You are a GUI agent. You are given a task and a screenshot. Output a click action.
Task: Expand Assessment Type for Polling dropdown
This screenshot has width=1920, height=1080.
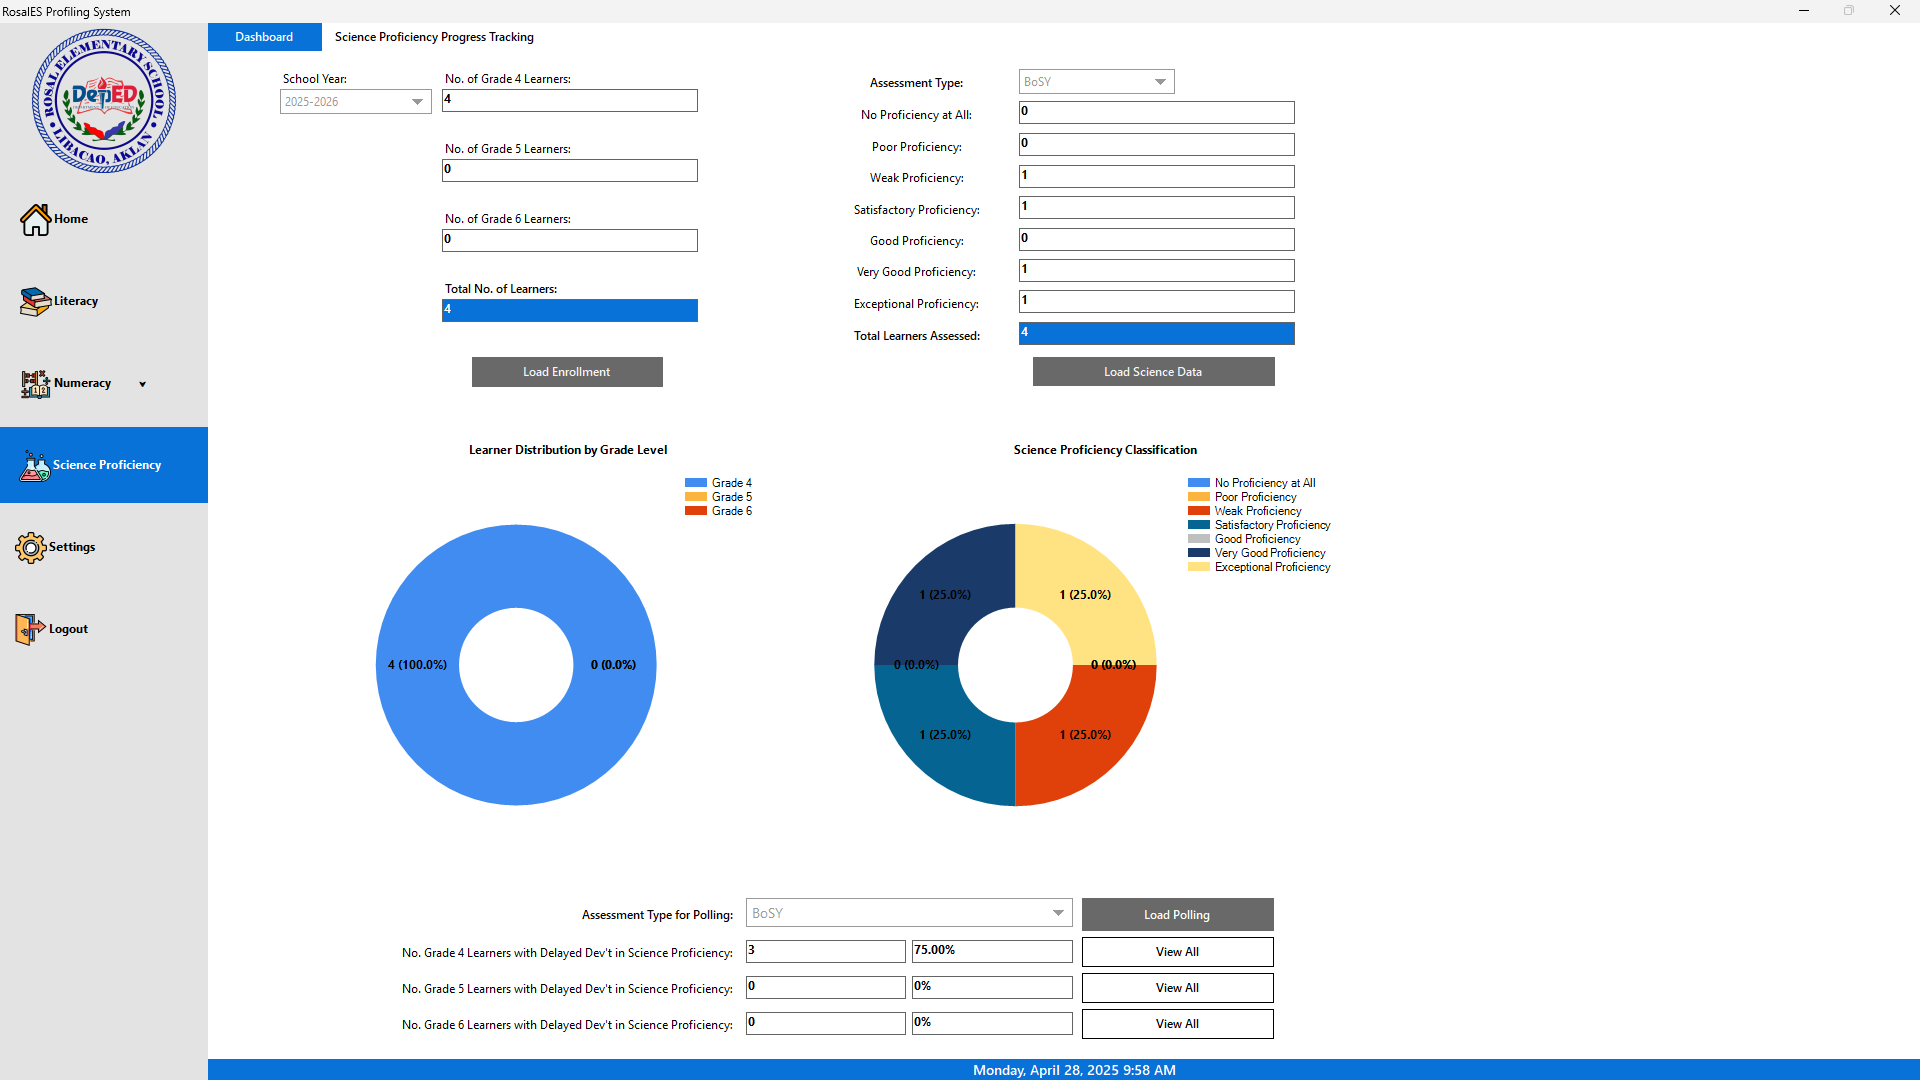click(x=1058, y=913)
